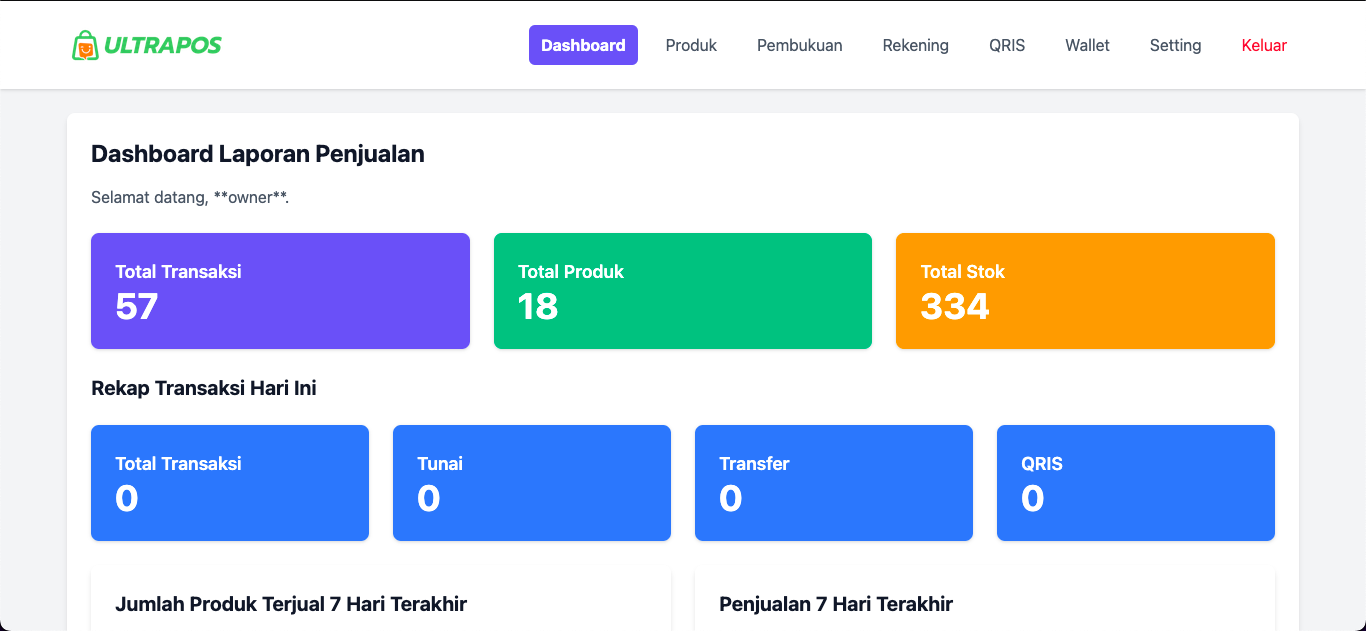Image resolution: width=1366 pixels, height=631 pixels.
Task: Select the green Total Produk card
Action: point(682,291)
